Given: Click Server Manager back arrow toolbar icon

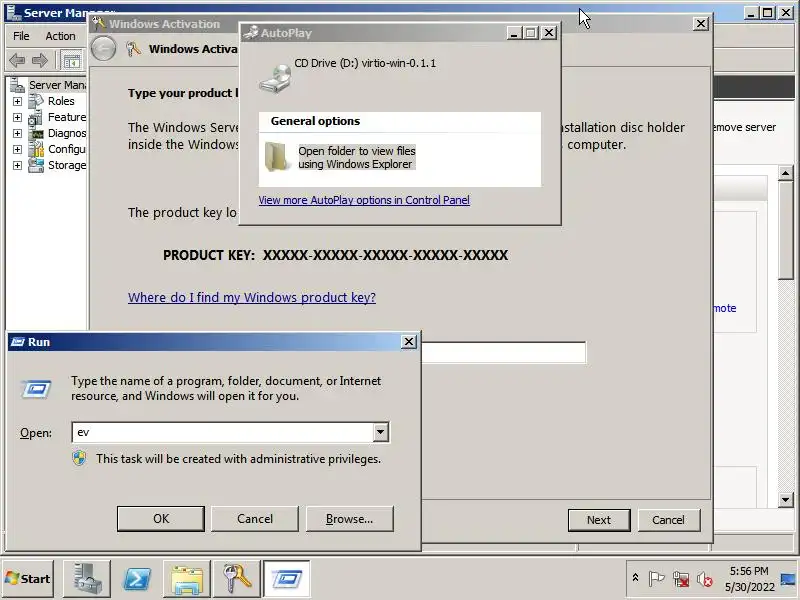Looking at the screenshot, I should pyautogui.click(x=17, y=61).
